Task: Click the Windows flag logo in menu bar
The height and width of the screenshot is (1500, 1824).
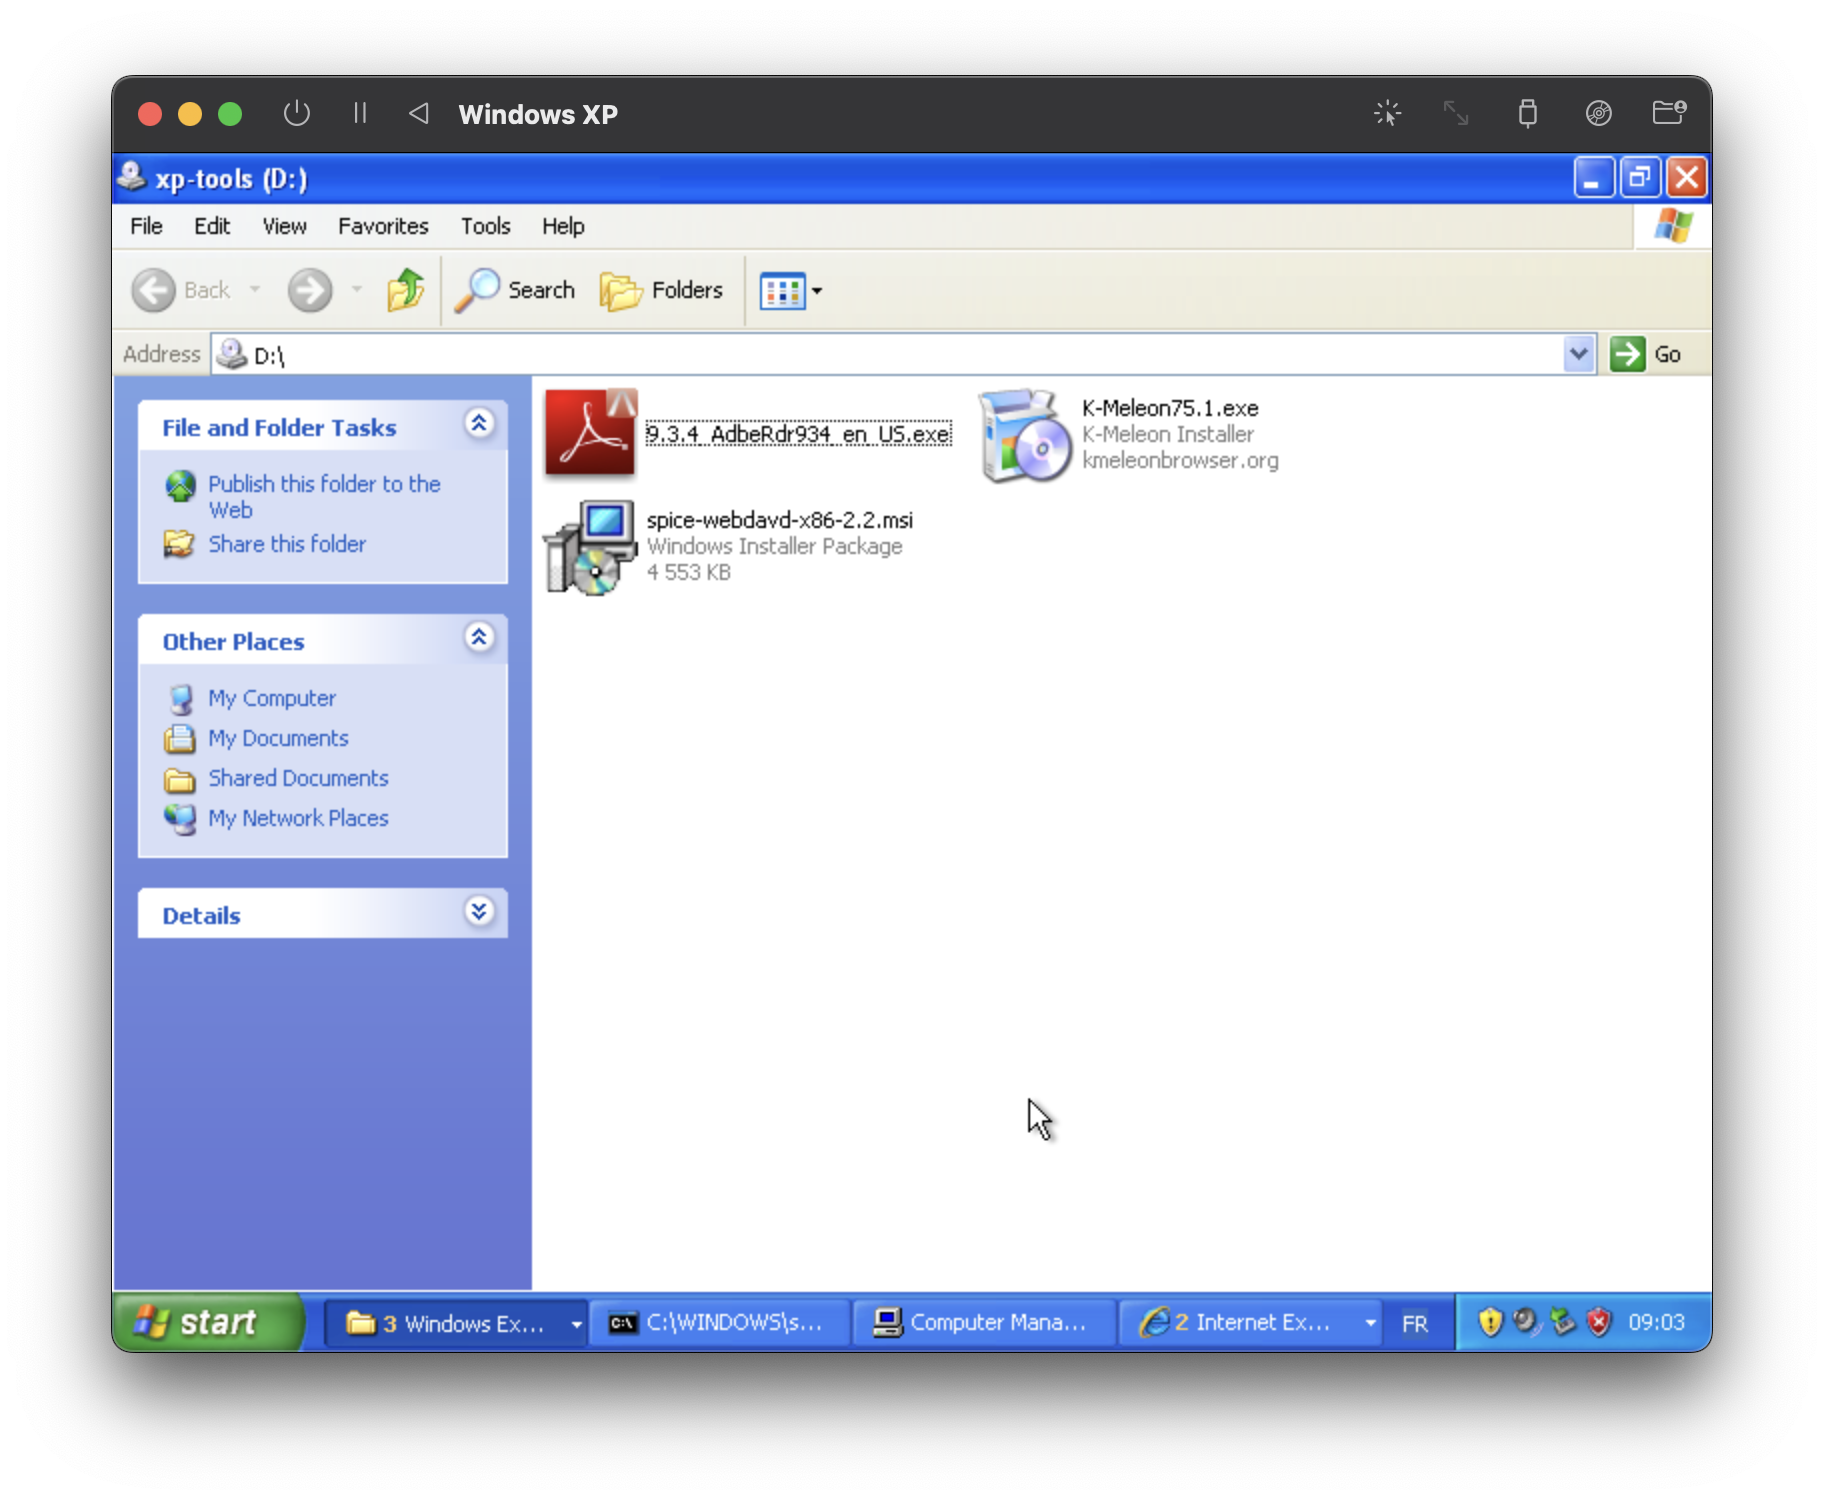Action: coord(1673,226)
